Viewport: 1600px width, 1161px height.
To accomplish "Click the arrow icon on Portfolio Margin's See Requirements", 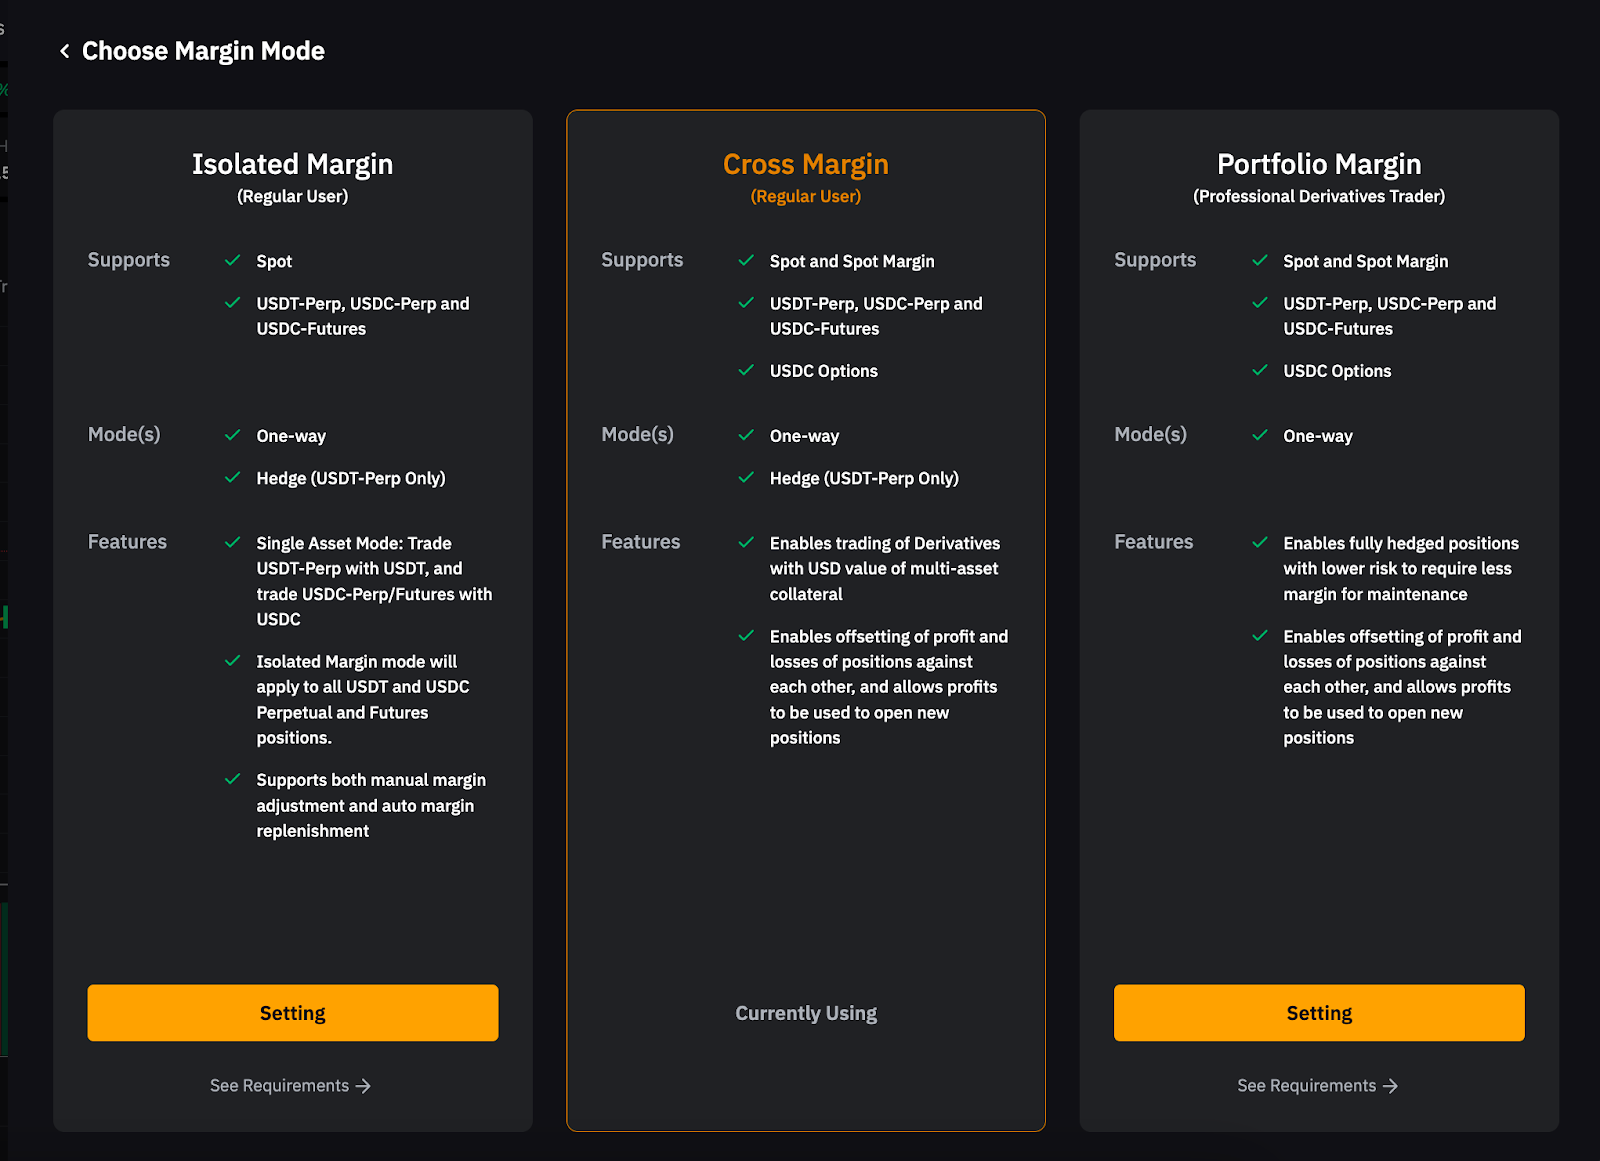I will point(1392,1086).
